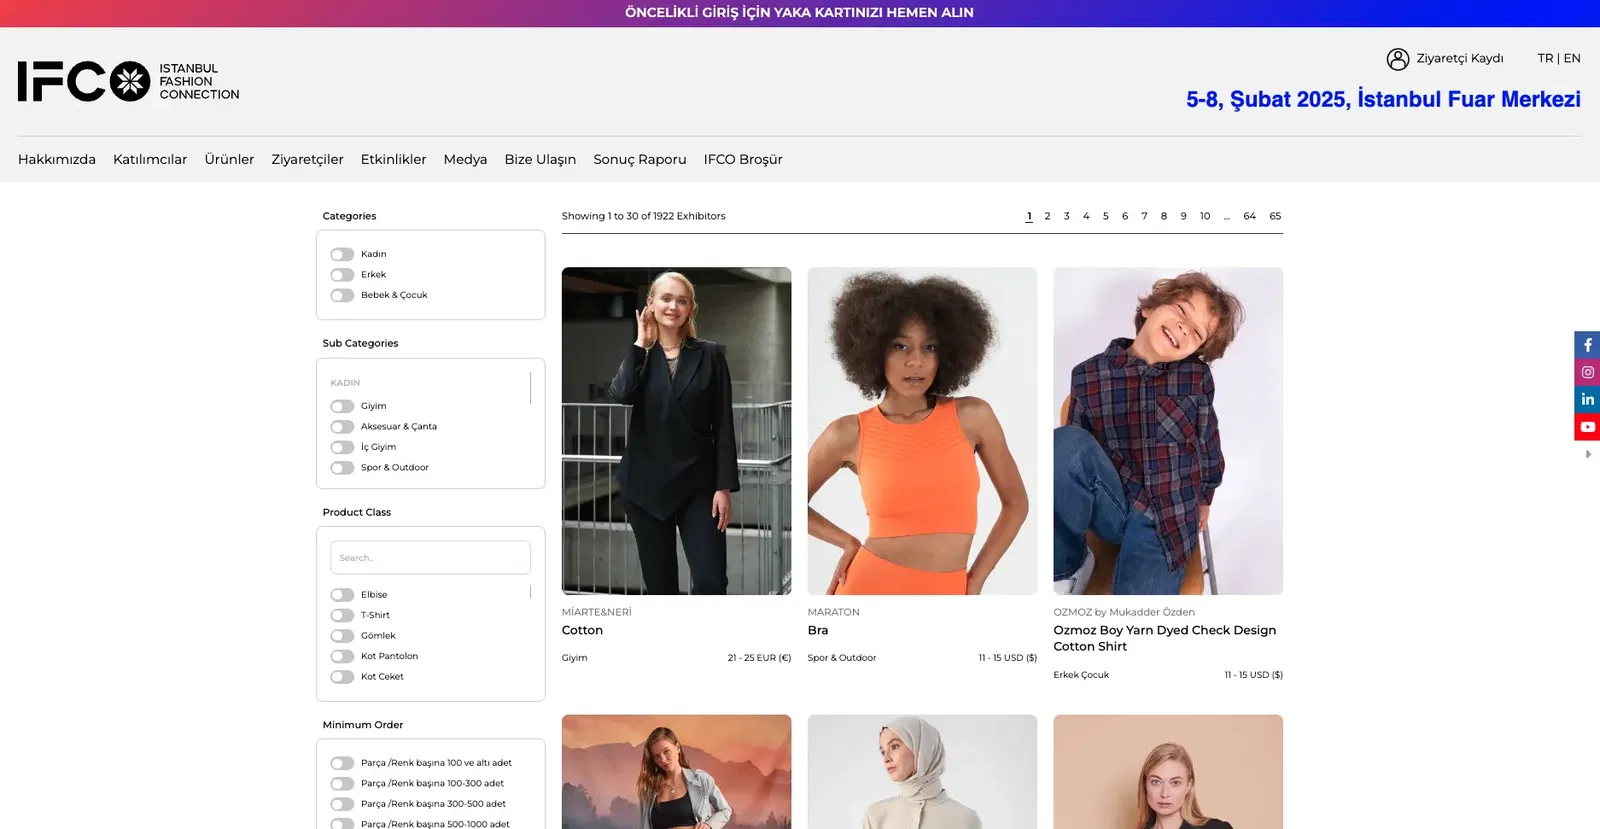Open the Ürünler menu item
This screenshot has width=1600, height=829.
(229, 159)
